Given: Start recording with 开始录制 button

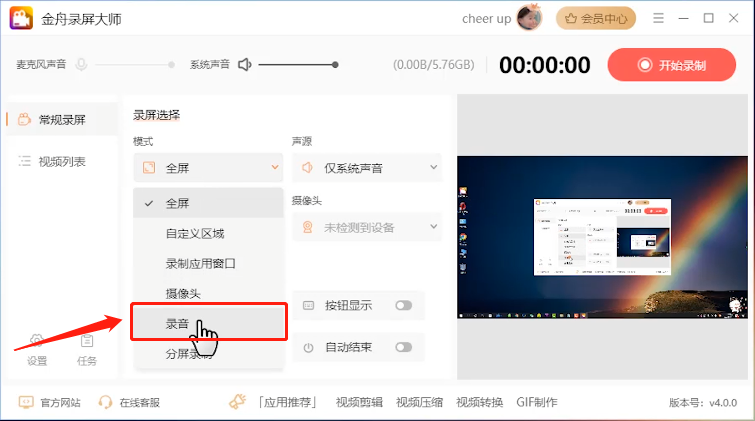Looking at the screenshot, I should point(671,65).
